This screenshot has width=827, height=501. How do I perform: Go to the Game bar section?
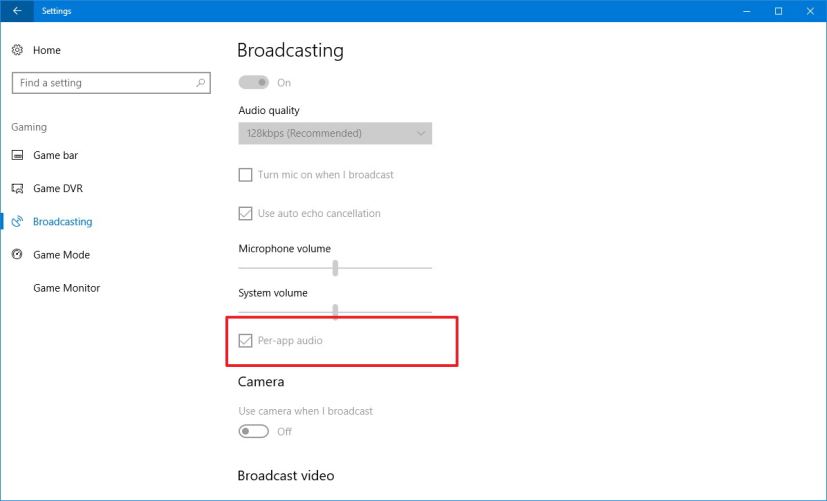tap(55, 155)
